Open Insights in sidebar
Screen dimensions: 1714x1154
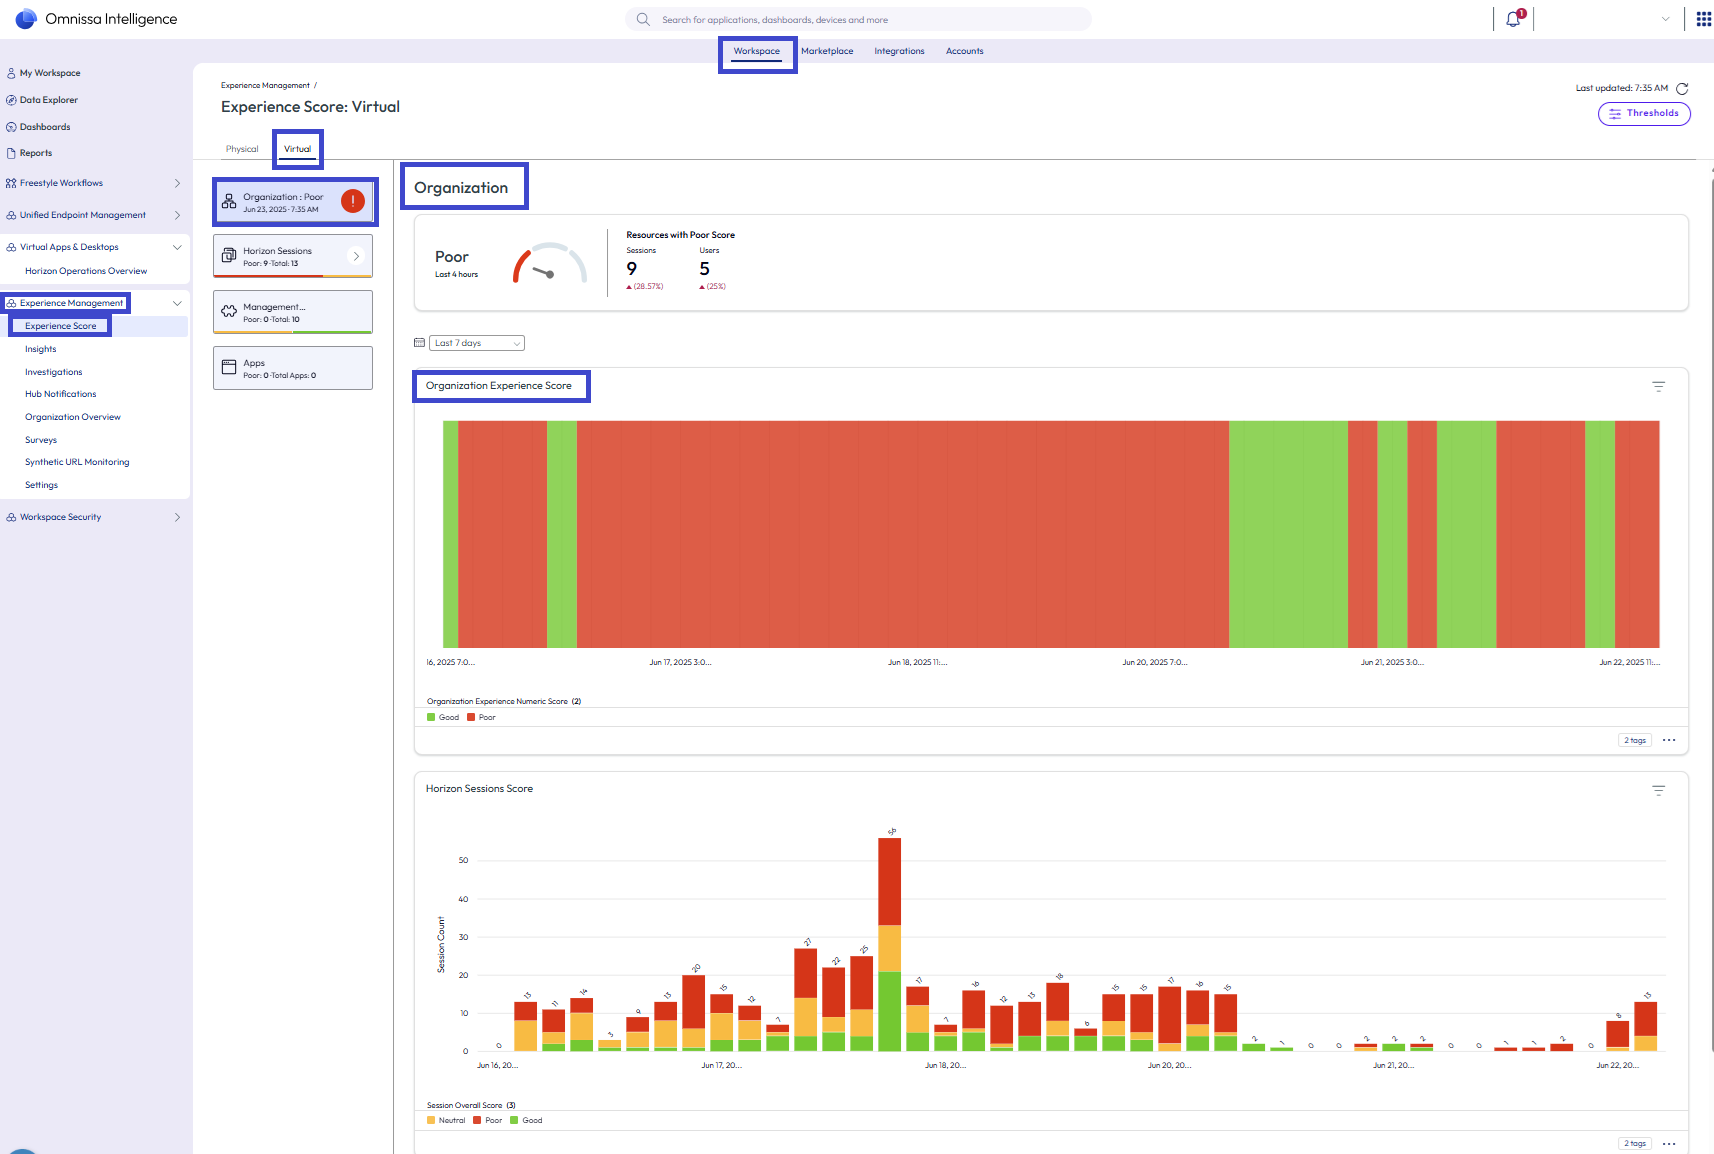click(41, 349)
